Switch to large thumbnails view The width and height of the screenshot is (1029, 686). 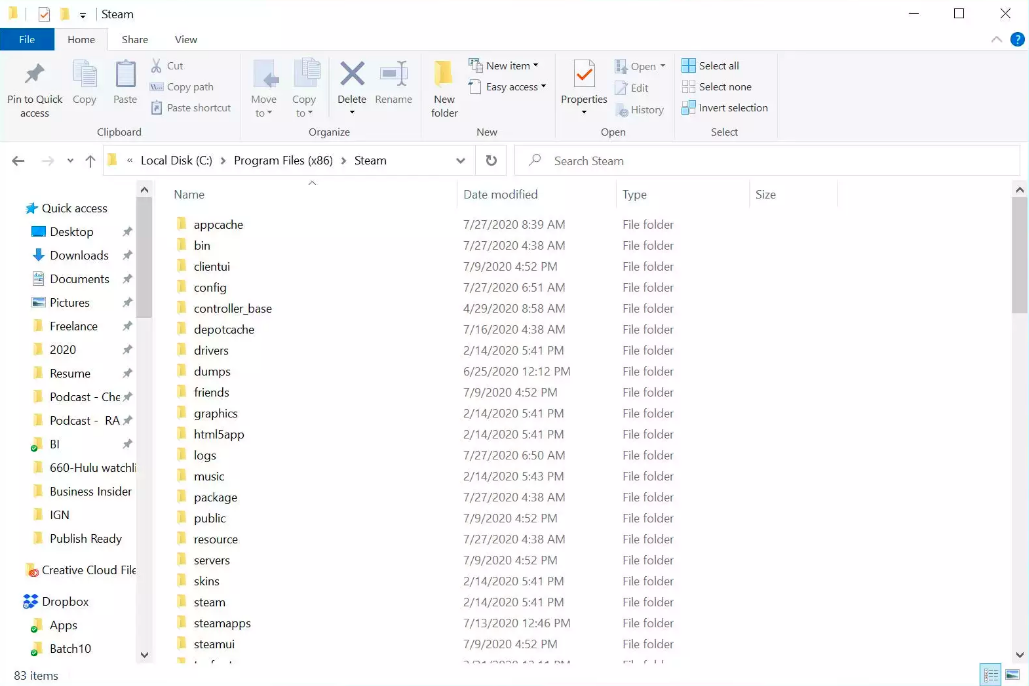[1012, 675]
